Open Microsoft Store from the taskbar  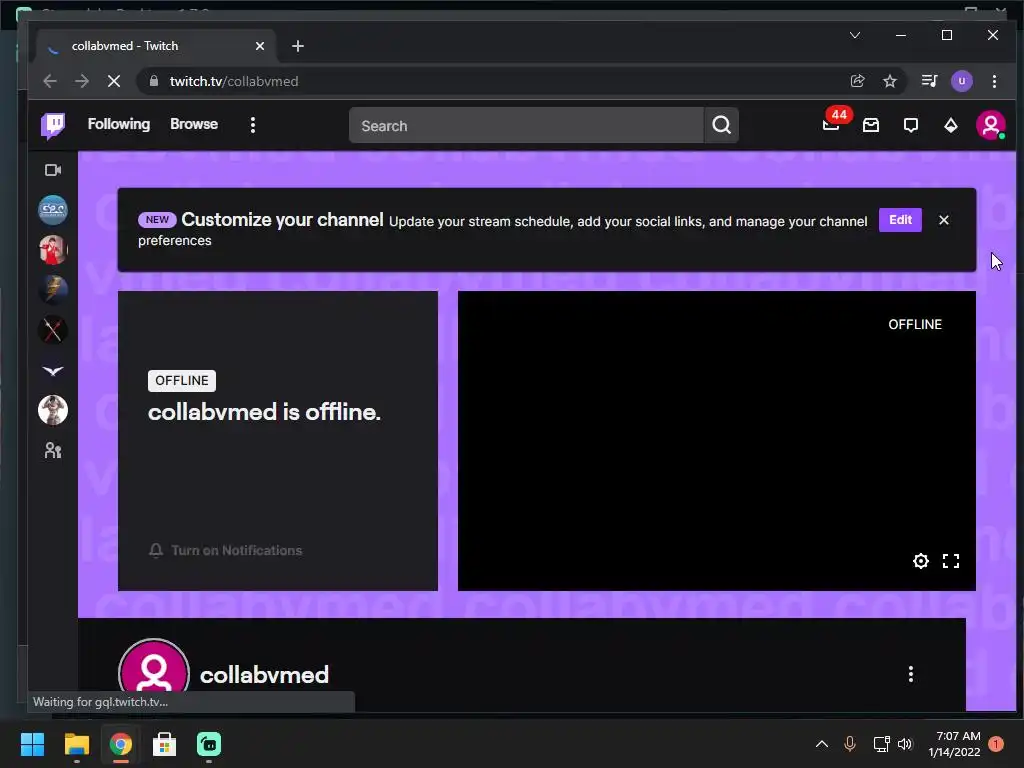point(165,744)
